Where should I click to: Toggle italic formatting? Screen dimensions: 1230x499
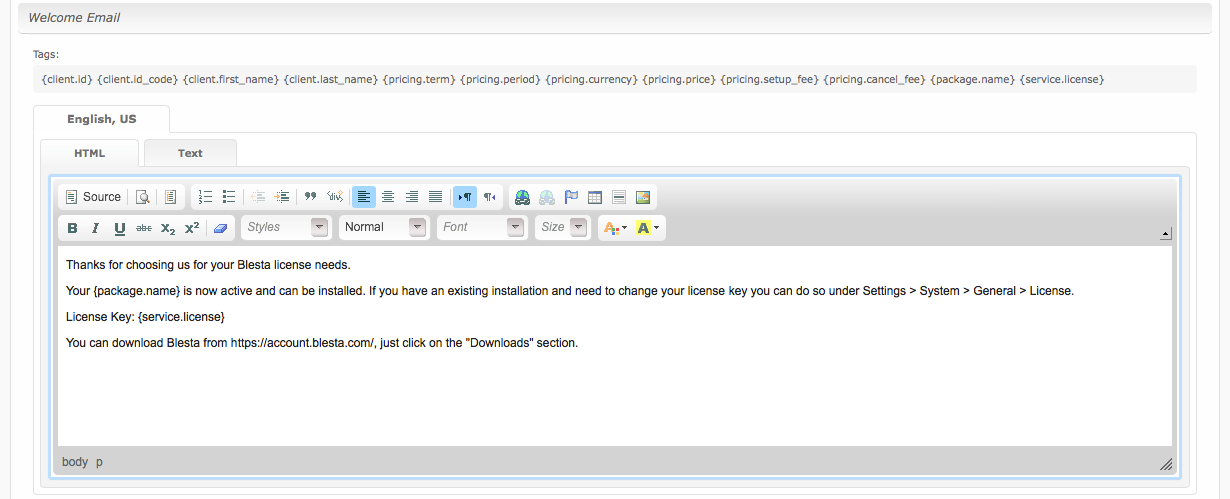(x=96, y=228)
